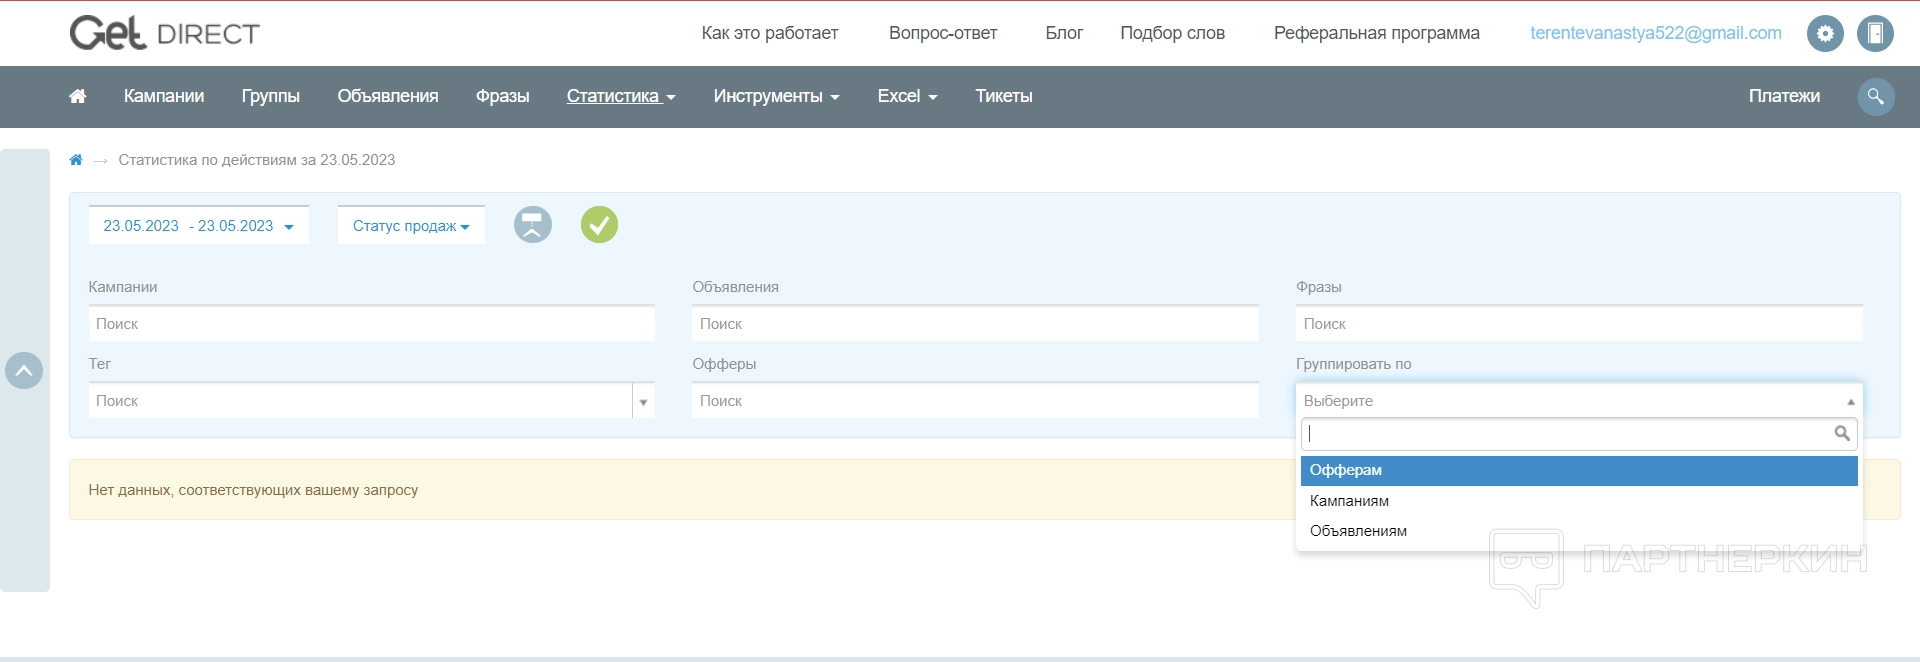Image resolution: width=1920 pixels, height=662 pixels.
Task: Open Статус продаж dropdown
Action: coord(411,226)
